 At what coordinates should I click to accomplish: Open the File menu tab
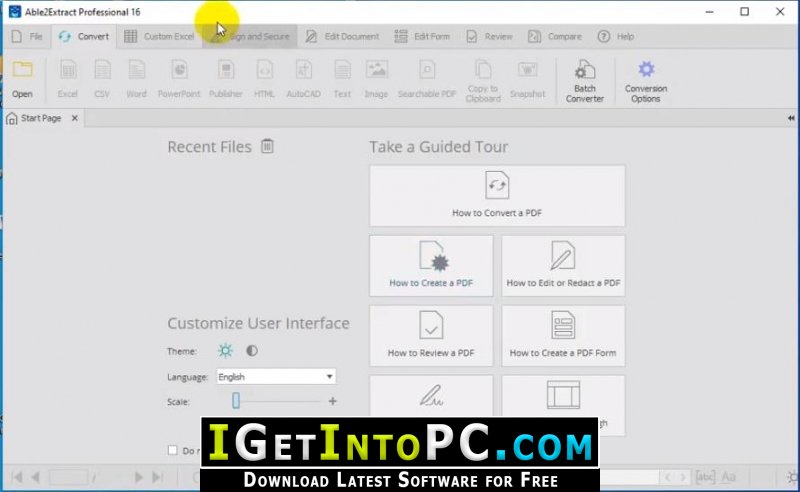27,36
